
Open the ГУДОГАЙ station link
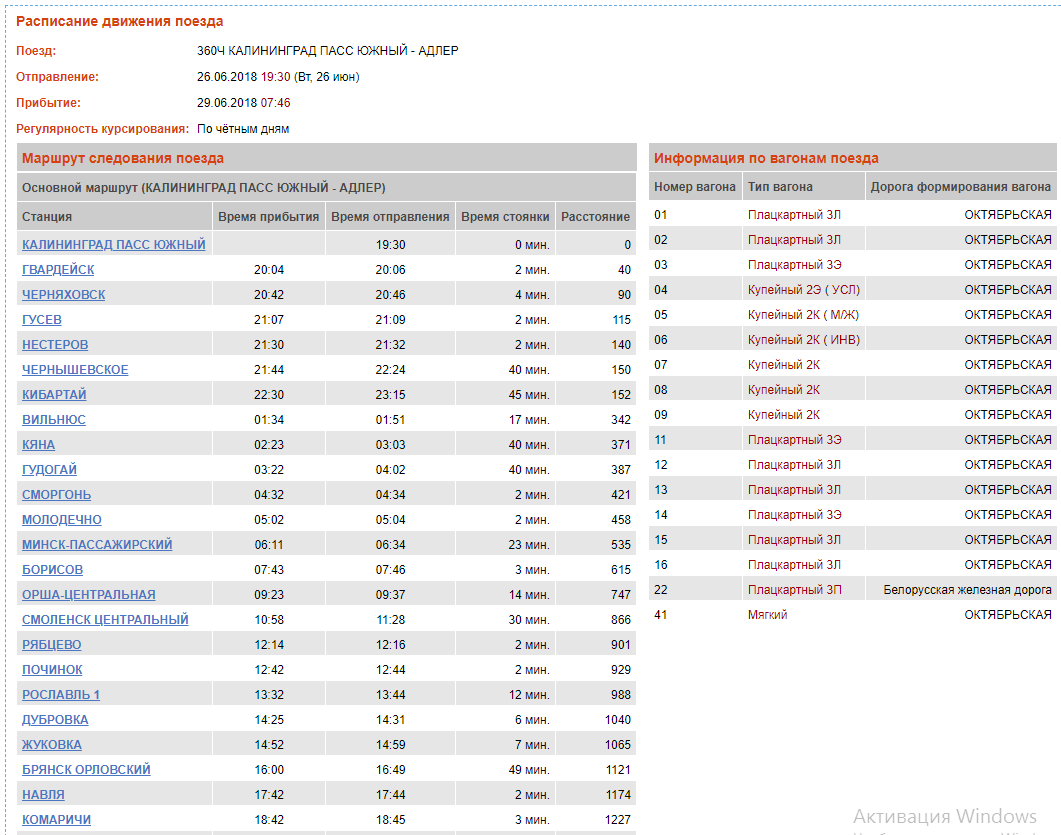point(49,470)
